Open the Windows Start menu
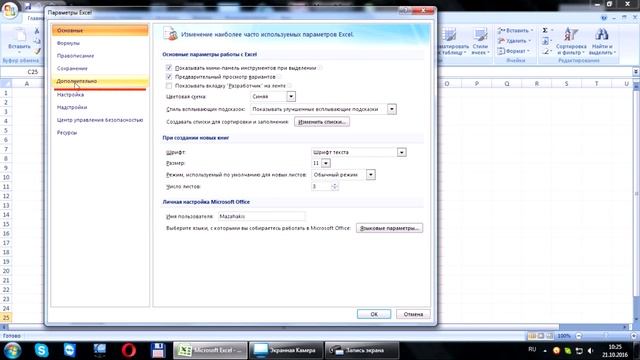640x360 pixels. click(x=12, y=350)
